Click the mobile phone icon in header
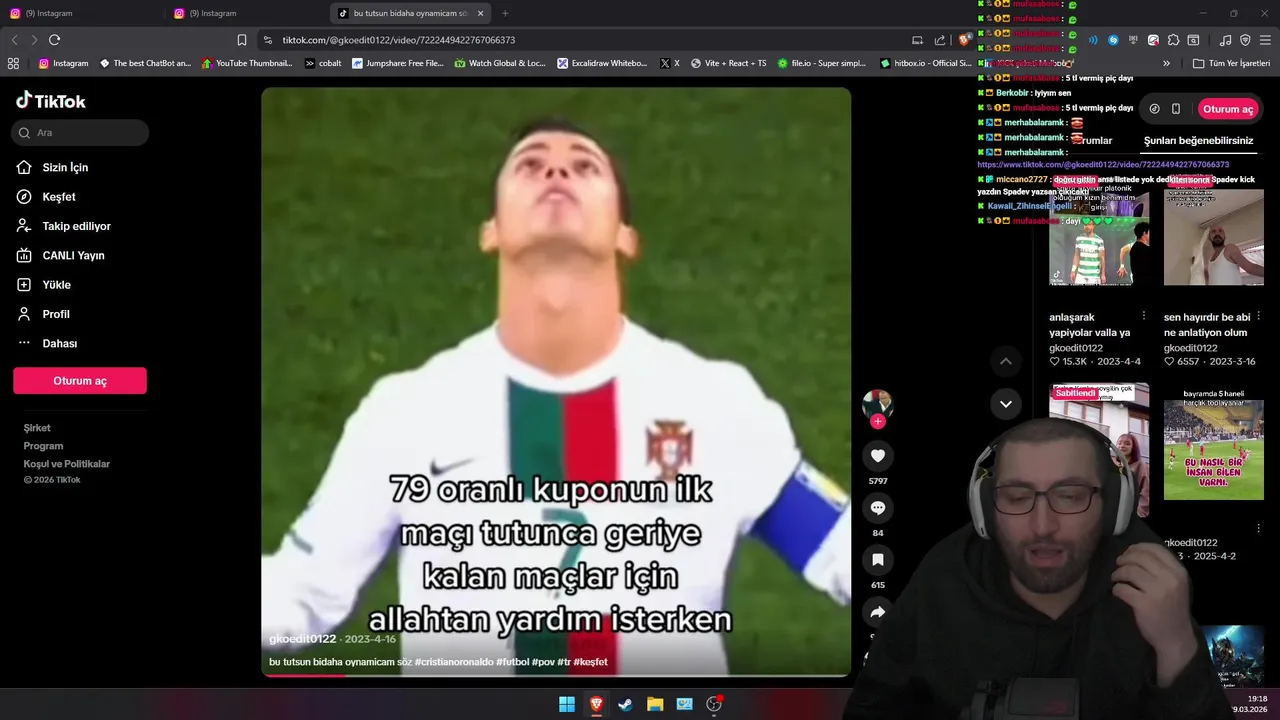The height and width of the screenshot is (720, 1280). pyautogui.click(x=1176, y=109)
